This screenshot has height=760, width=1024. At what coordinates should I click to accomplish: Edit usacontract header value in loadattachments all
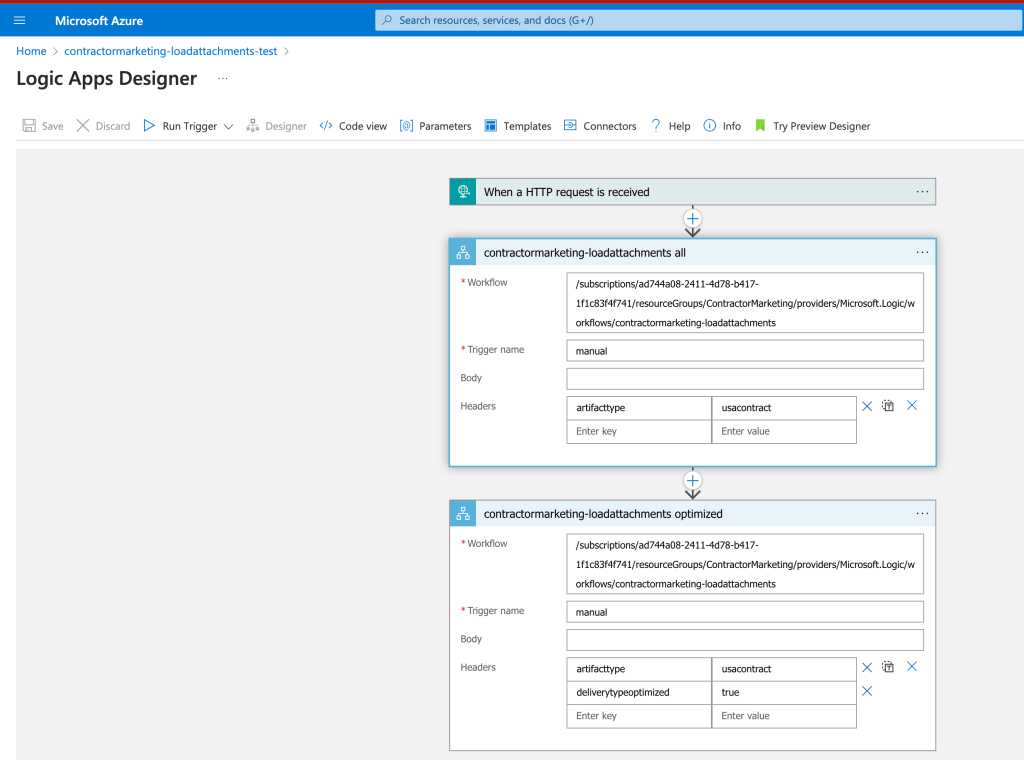click(784, 408)
